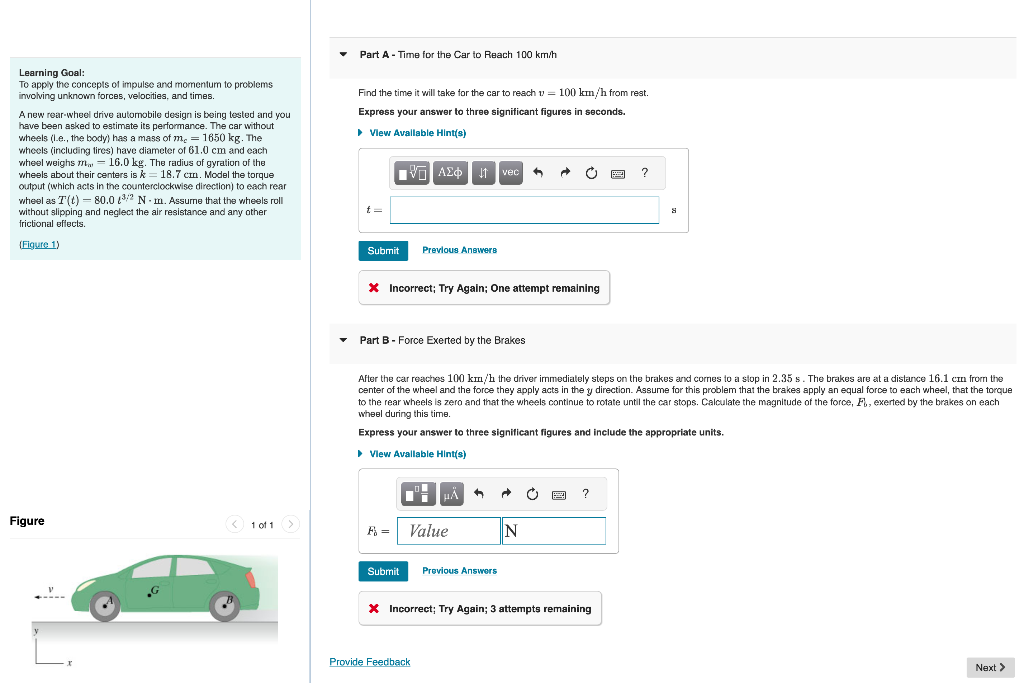Click inside the Value field for Fb

447,531
